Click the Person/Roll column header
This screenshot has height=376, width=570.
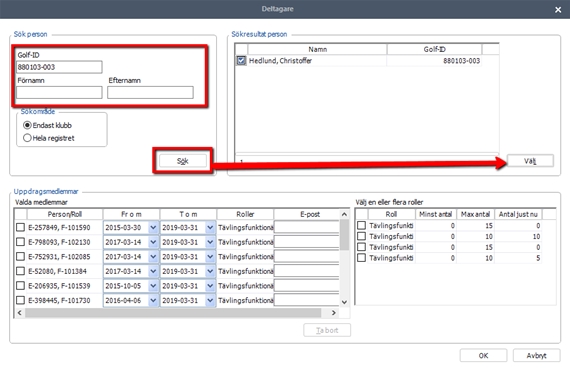point(65,214)
